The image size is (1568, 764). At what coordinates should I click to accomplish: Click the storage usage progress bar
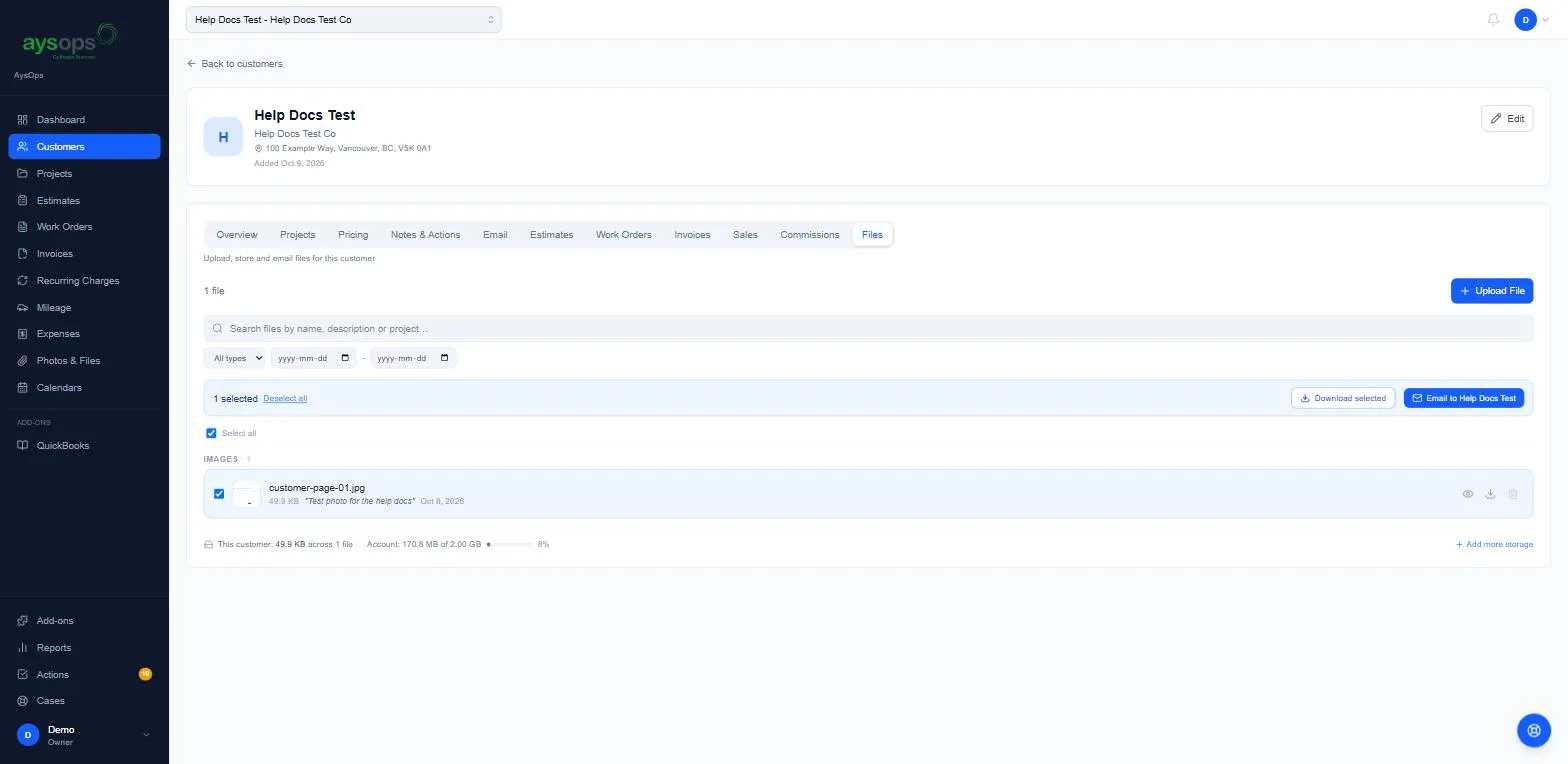[x=509, y=545]
